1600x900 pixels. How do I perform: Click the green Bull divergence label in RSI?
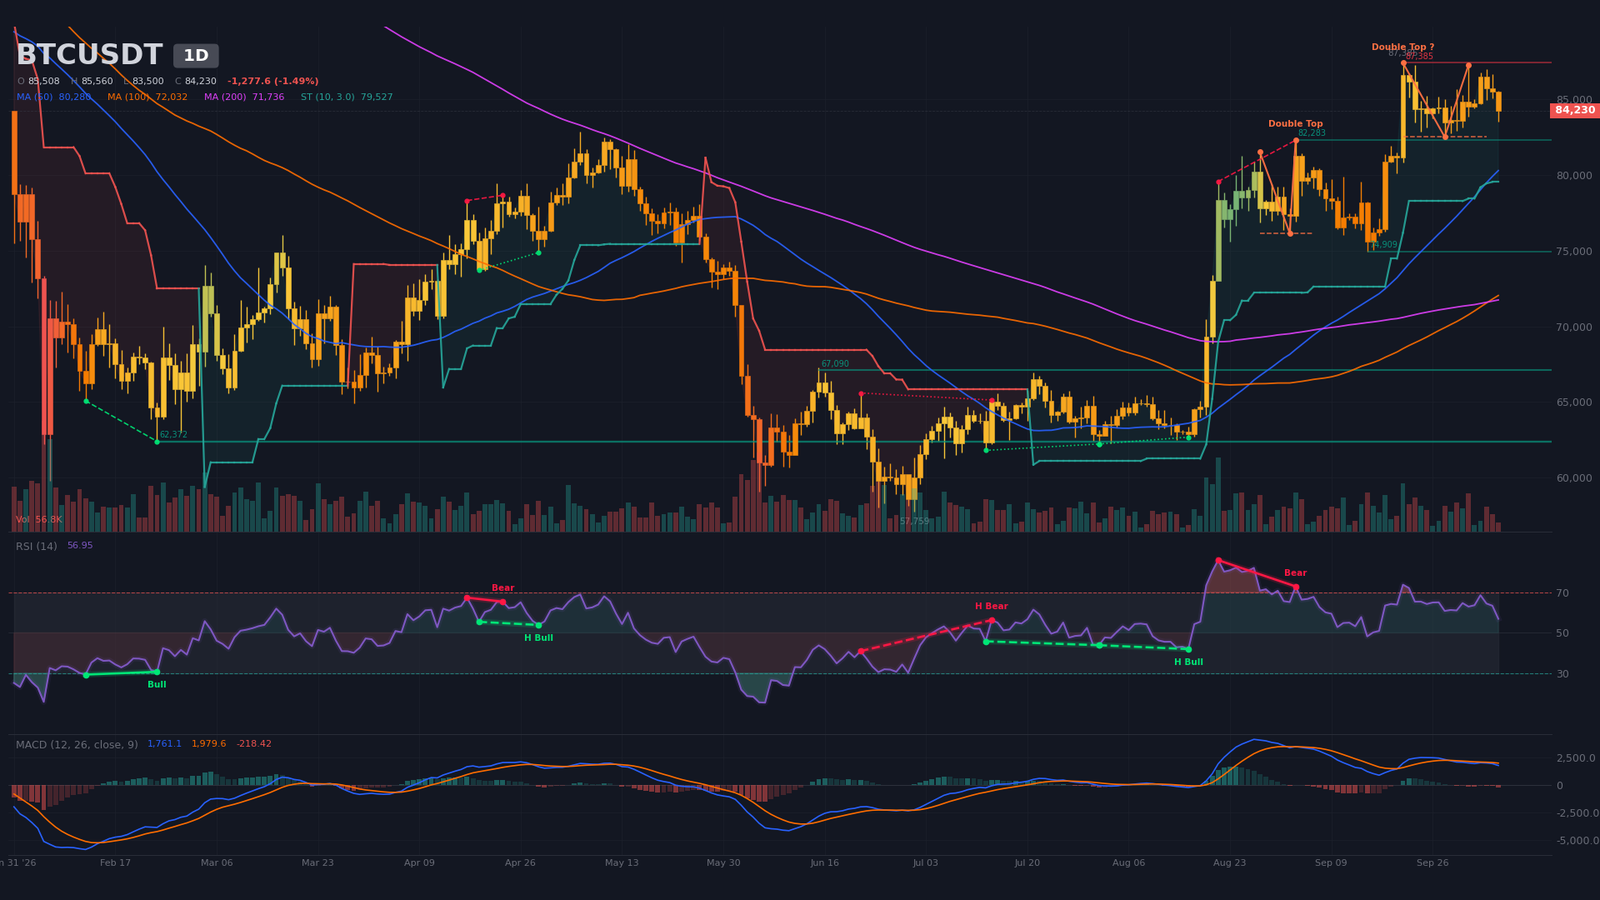click(x=157, y=684)
